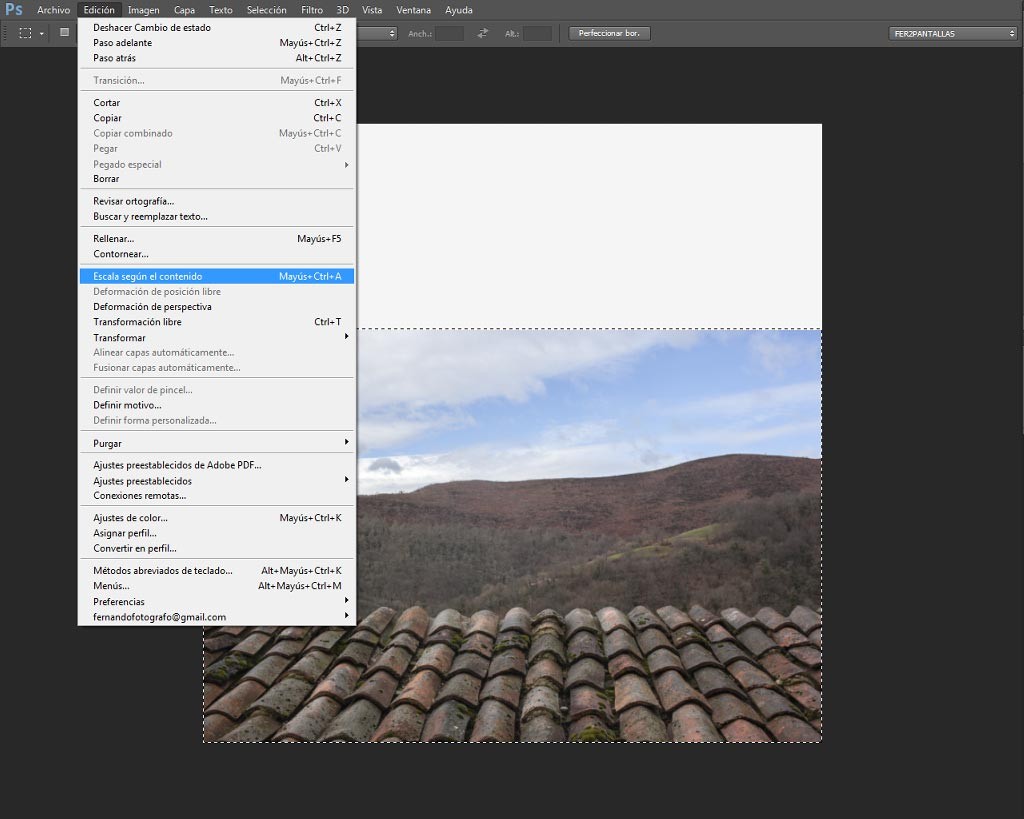Open the 3D menu
Screen dimensions: 1024x819
(x=342, y=10)
